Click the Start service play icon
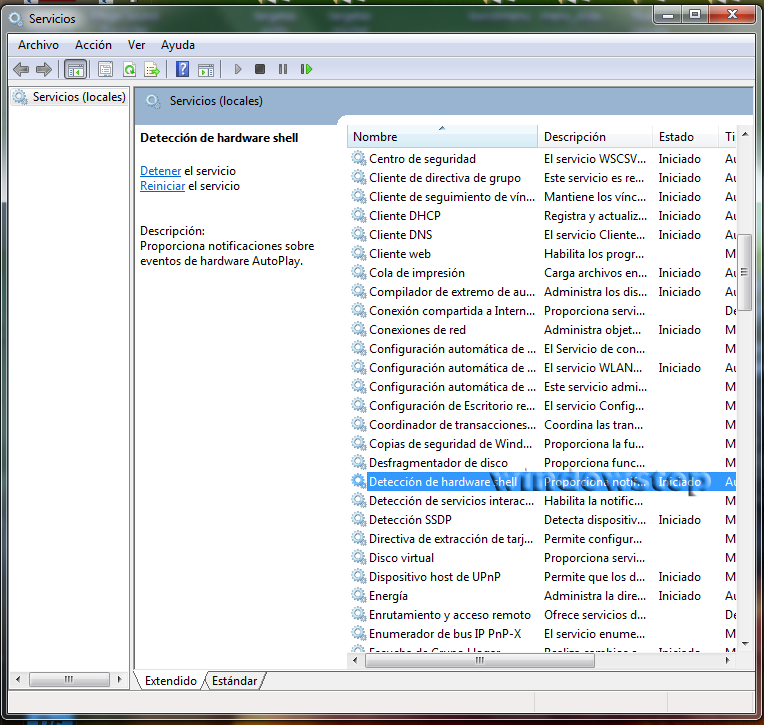 coord(238,69)
